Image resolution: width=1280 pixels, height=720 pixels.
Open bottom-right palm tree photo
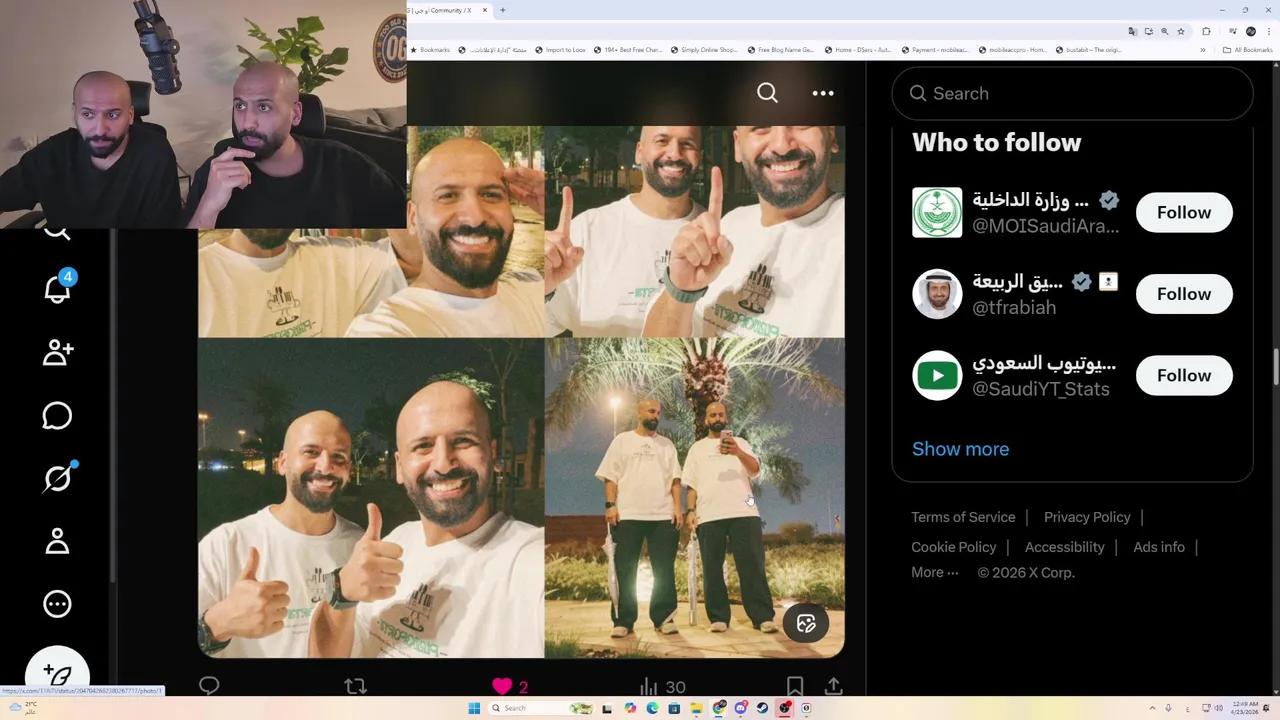tap(695, 498)
